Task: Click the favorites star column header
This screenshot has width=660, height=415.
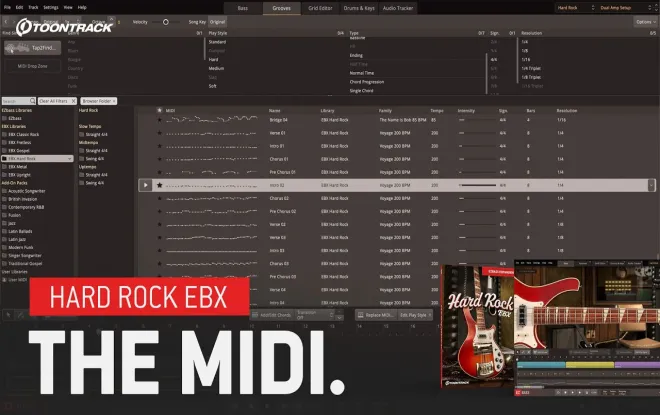Action: 160,110
